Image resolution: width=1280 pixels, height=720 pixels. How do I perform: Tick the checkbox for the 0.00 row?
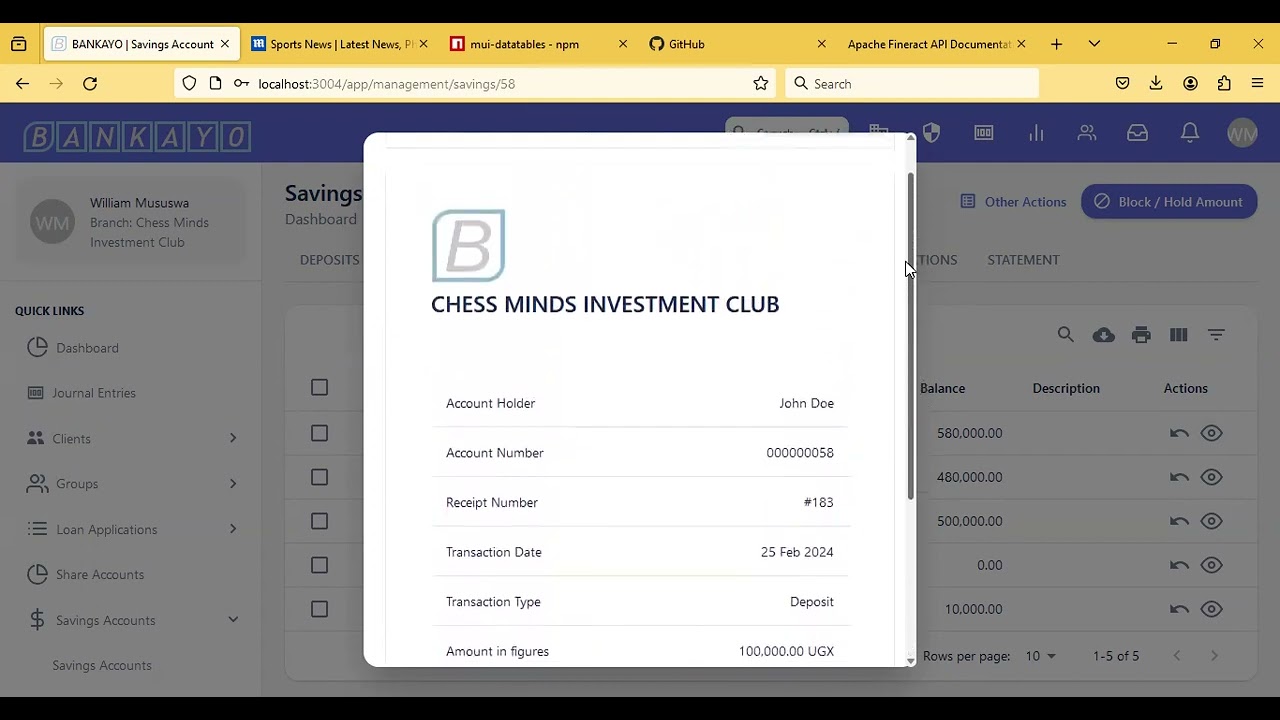pyautogui.click(x=319, y=565)
